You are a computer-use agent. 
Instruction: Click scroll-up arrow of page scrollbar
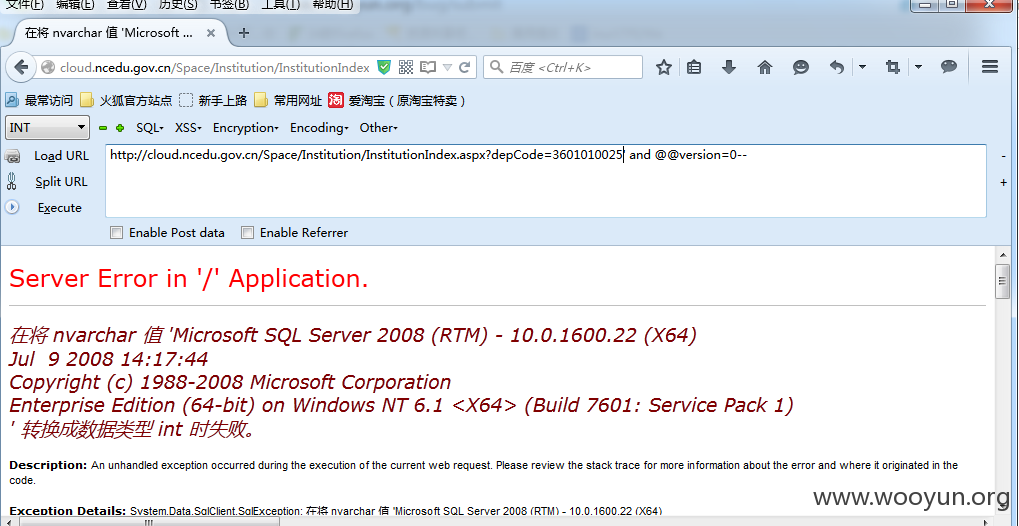pos(1002,254)
